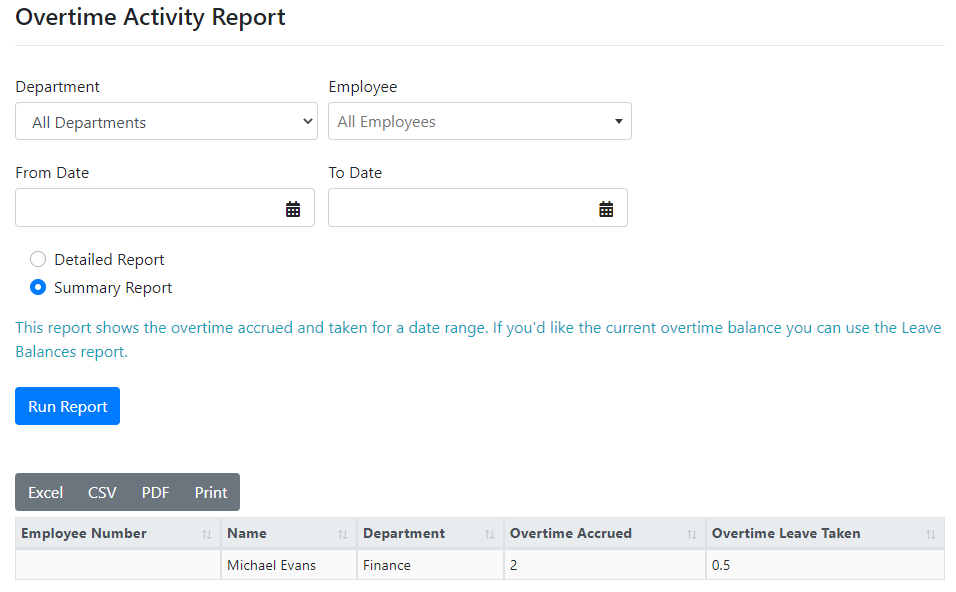Select the Summary Report option
Screen dimensions: 956x592
tap(37, 287)
